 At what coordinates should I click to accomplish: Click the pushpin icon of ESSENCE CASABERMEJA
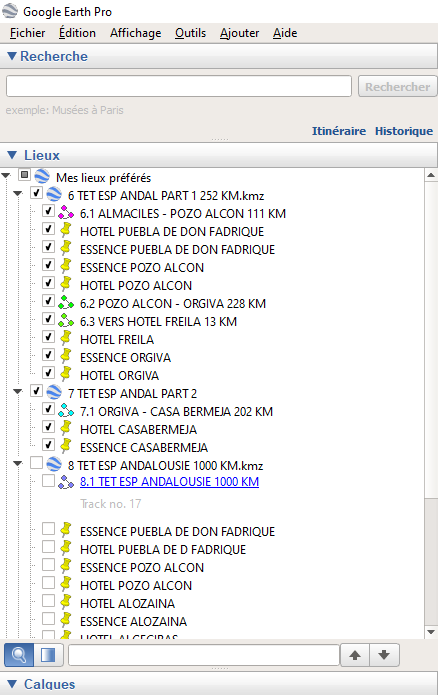coord(66,446)
